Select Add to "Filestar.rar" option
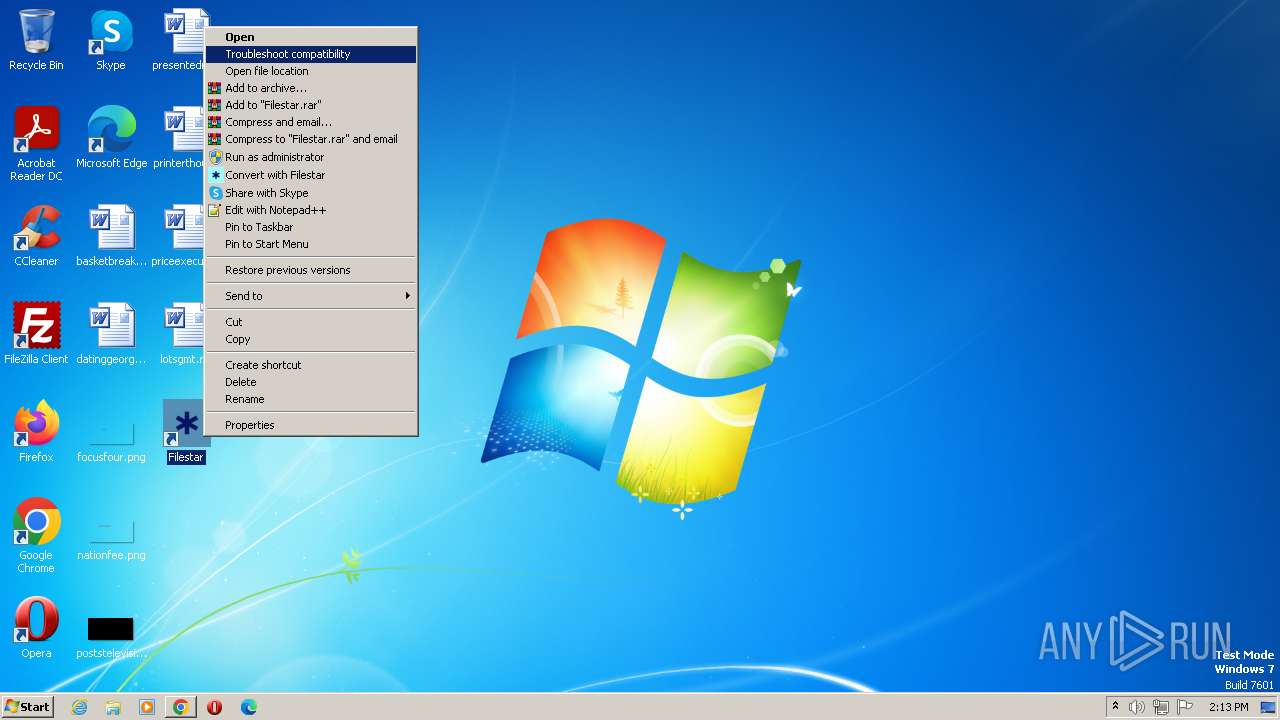The width and height of the screenshot is (1280, 720). click(x=311, y=105)
